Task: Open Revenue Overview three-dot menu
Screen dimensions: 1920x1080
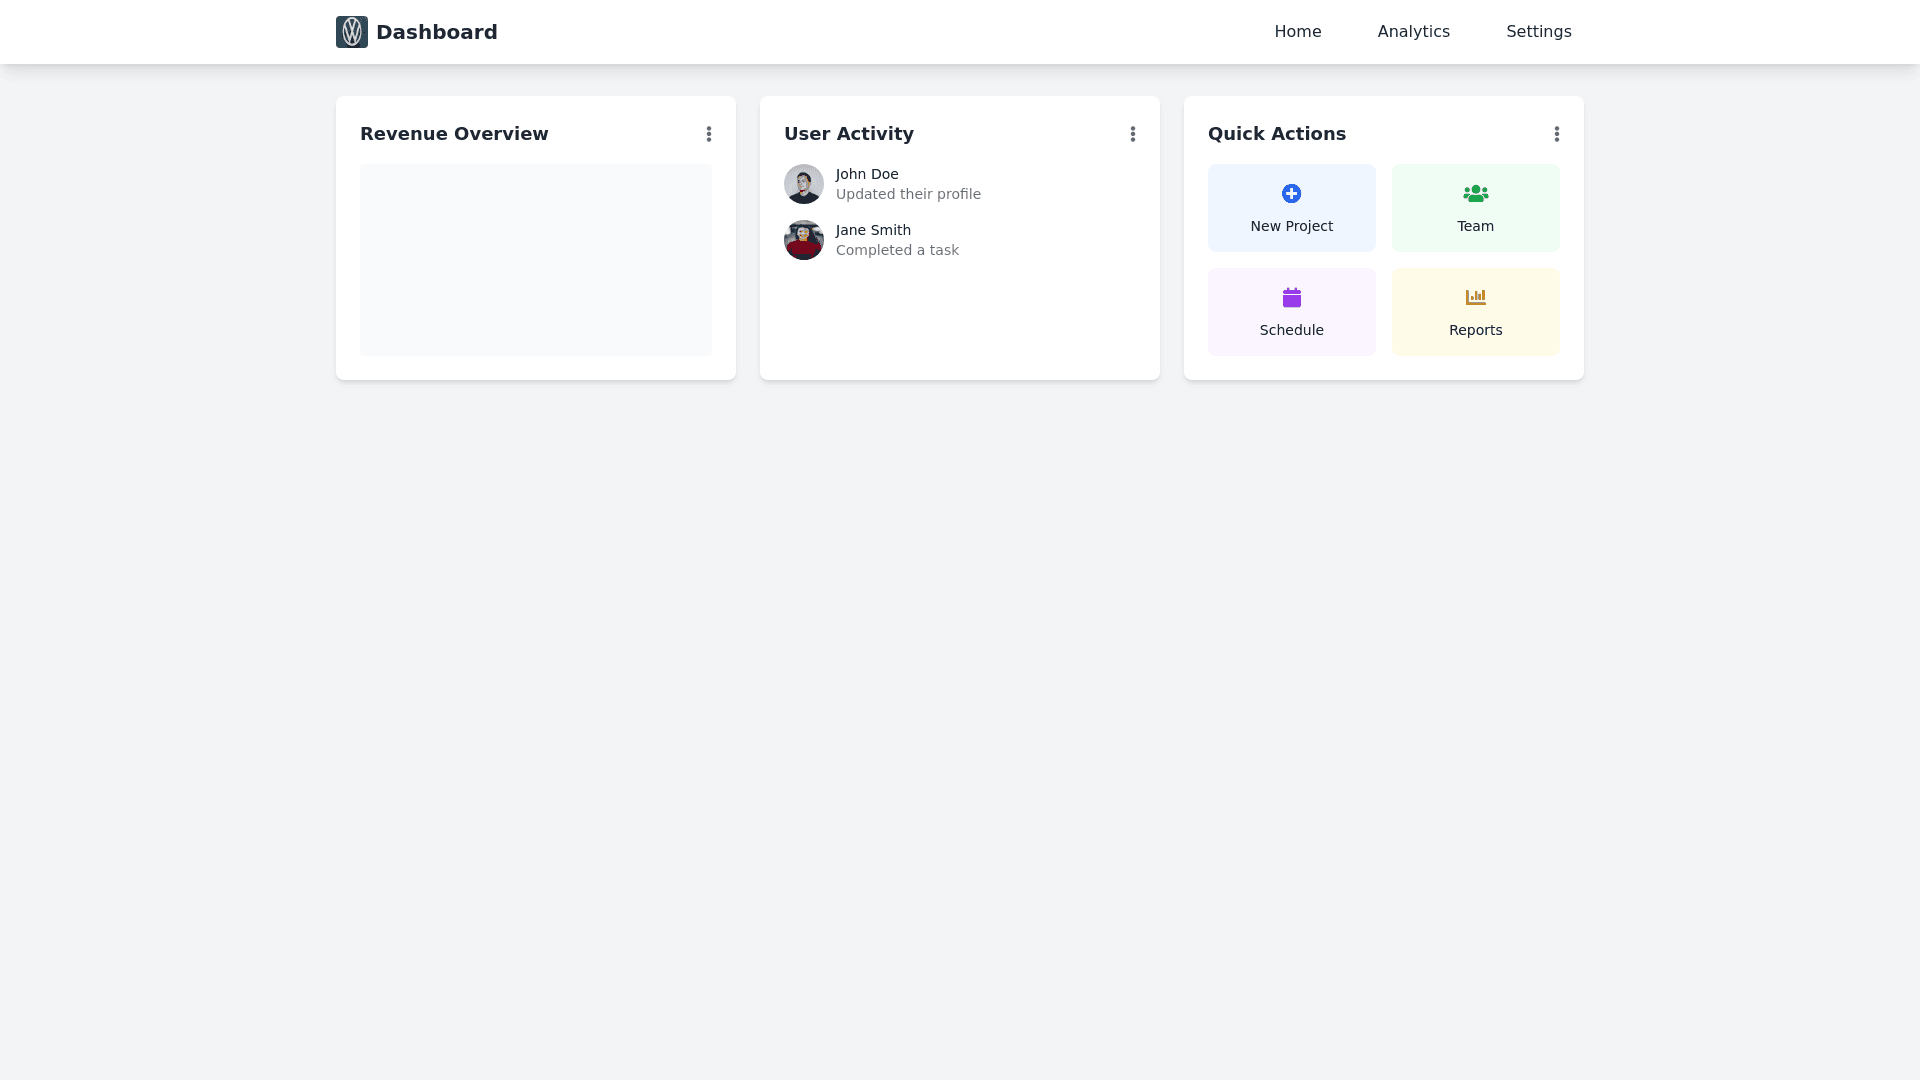Action: pyautogui.click(x=709, y=134)
